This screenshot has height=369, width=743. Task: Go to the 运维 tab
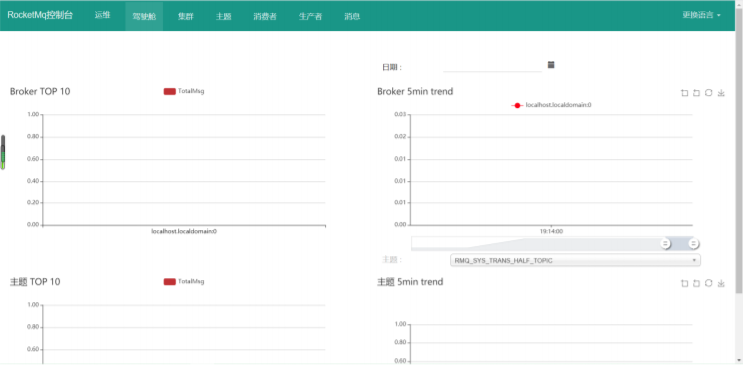102,15
